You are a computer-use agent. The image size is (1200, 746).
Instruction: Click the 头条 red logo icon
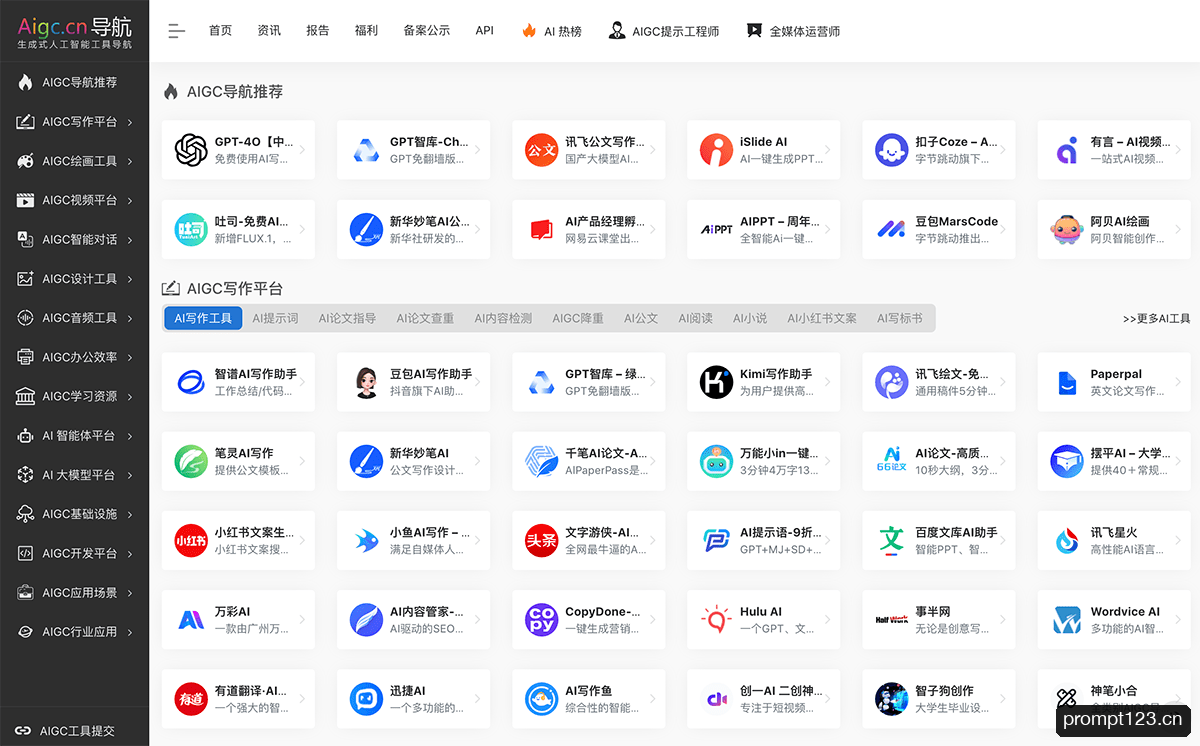pyautogui.click(x=541, y=541)
